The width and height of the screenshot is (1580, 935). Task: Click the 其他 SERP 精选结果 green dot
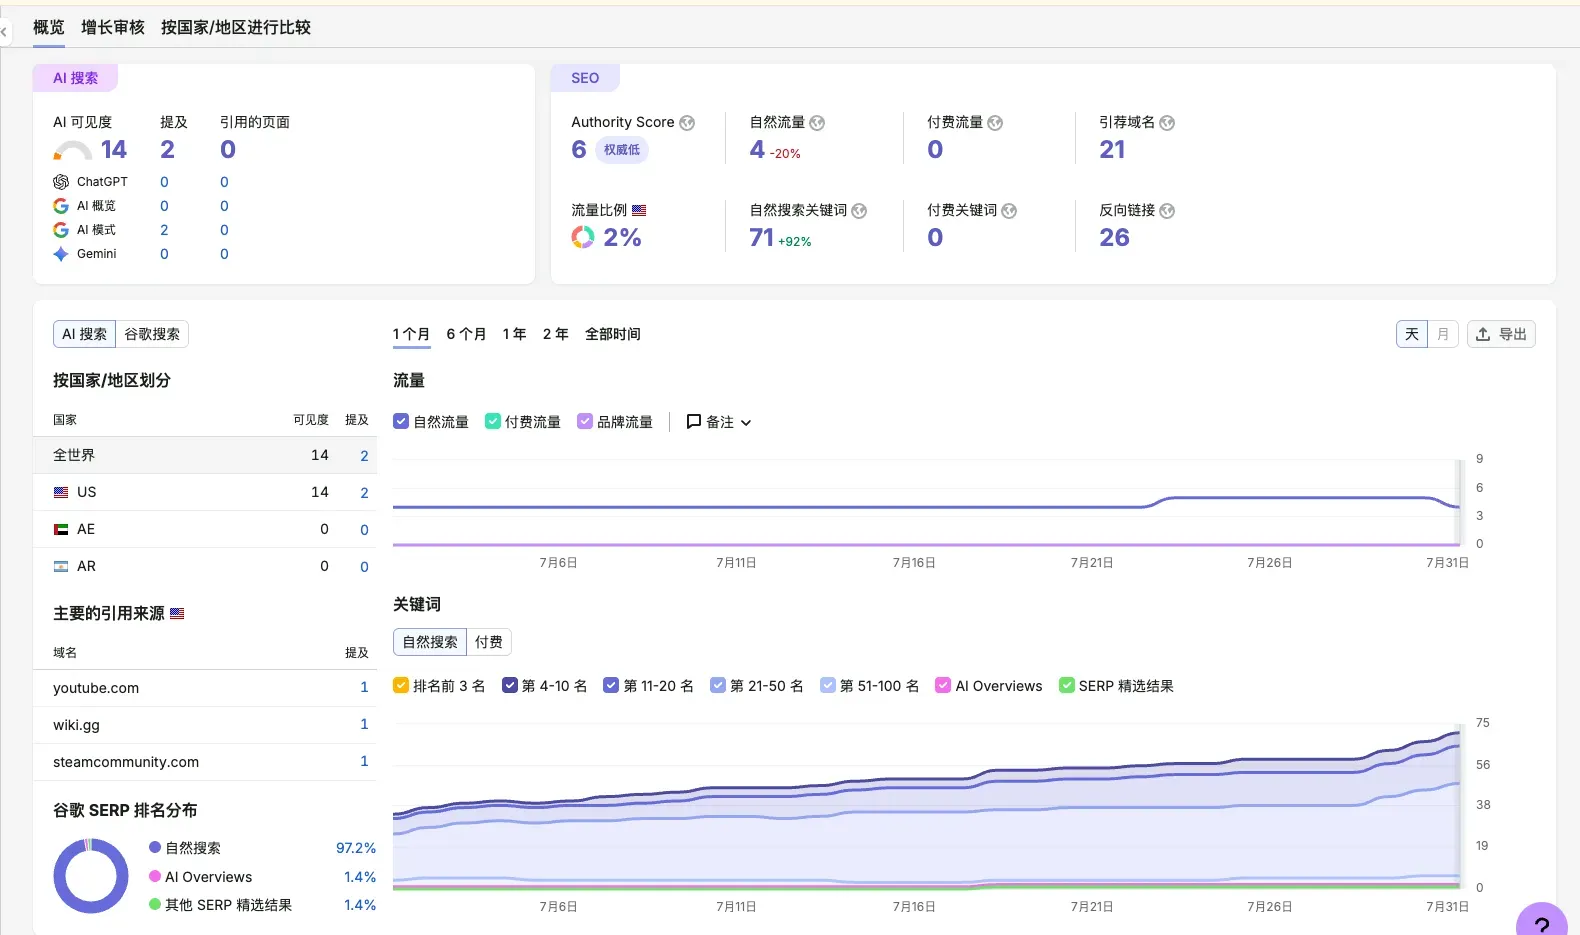[155, 905]
